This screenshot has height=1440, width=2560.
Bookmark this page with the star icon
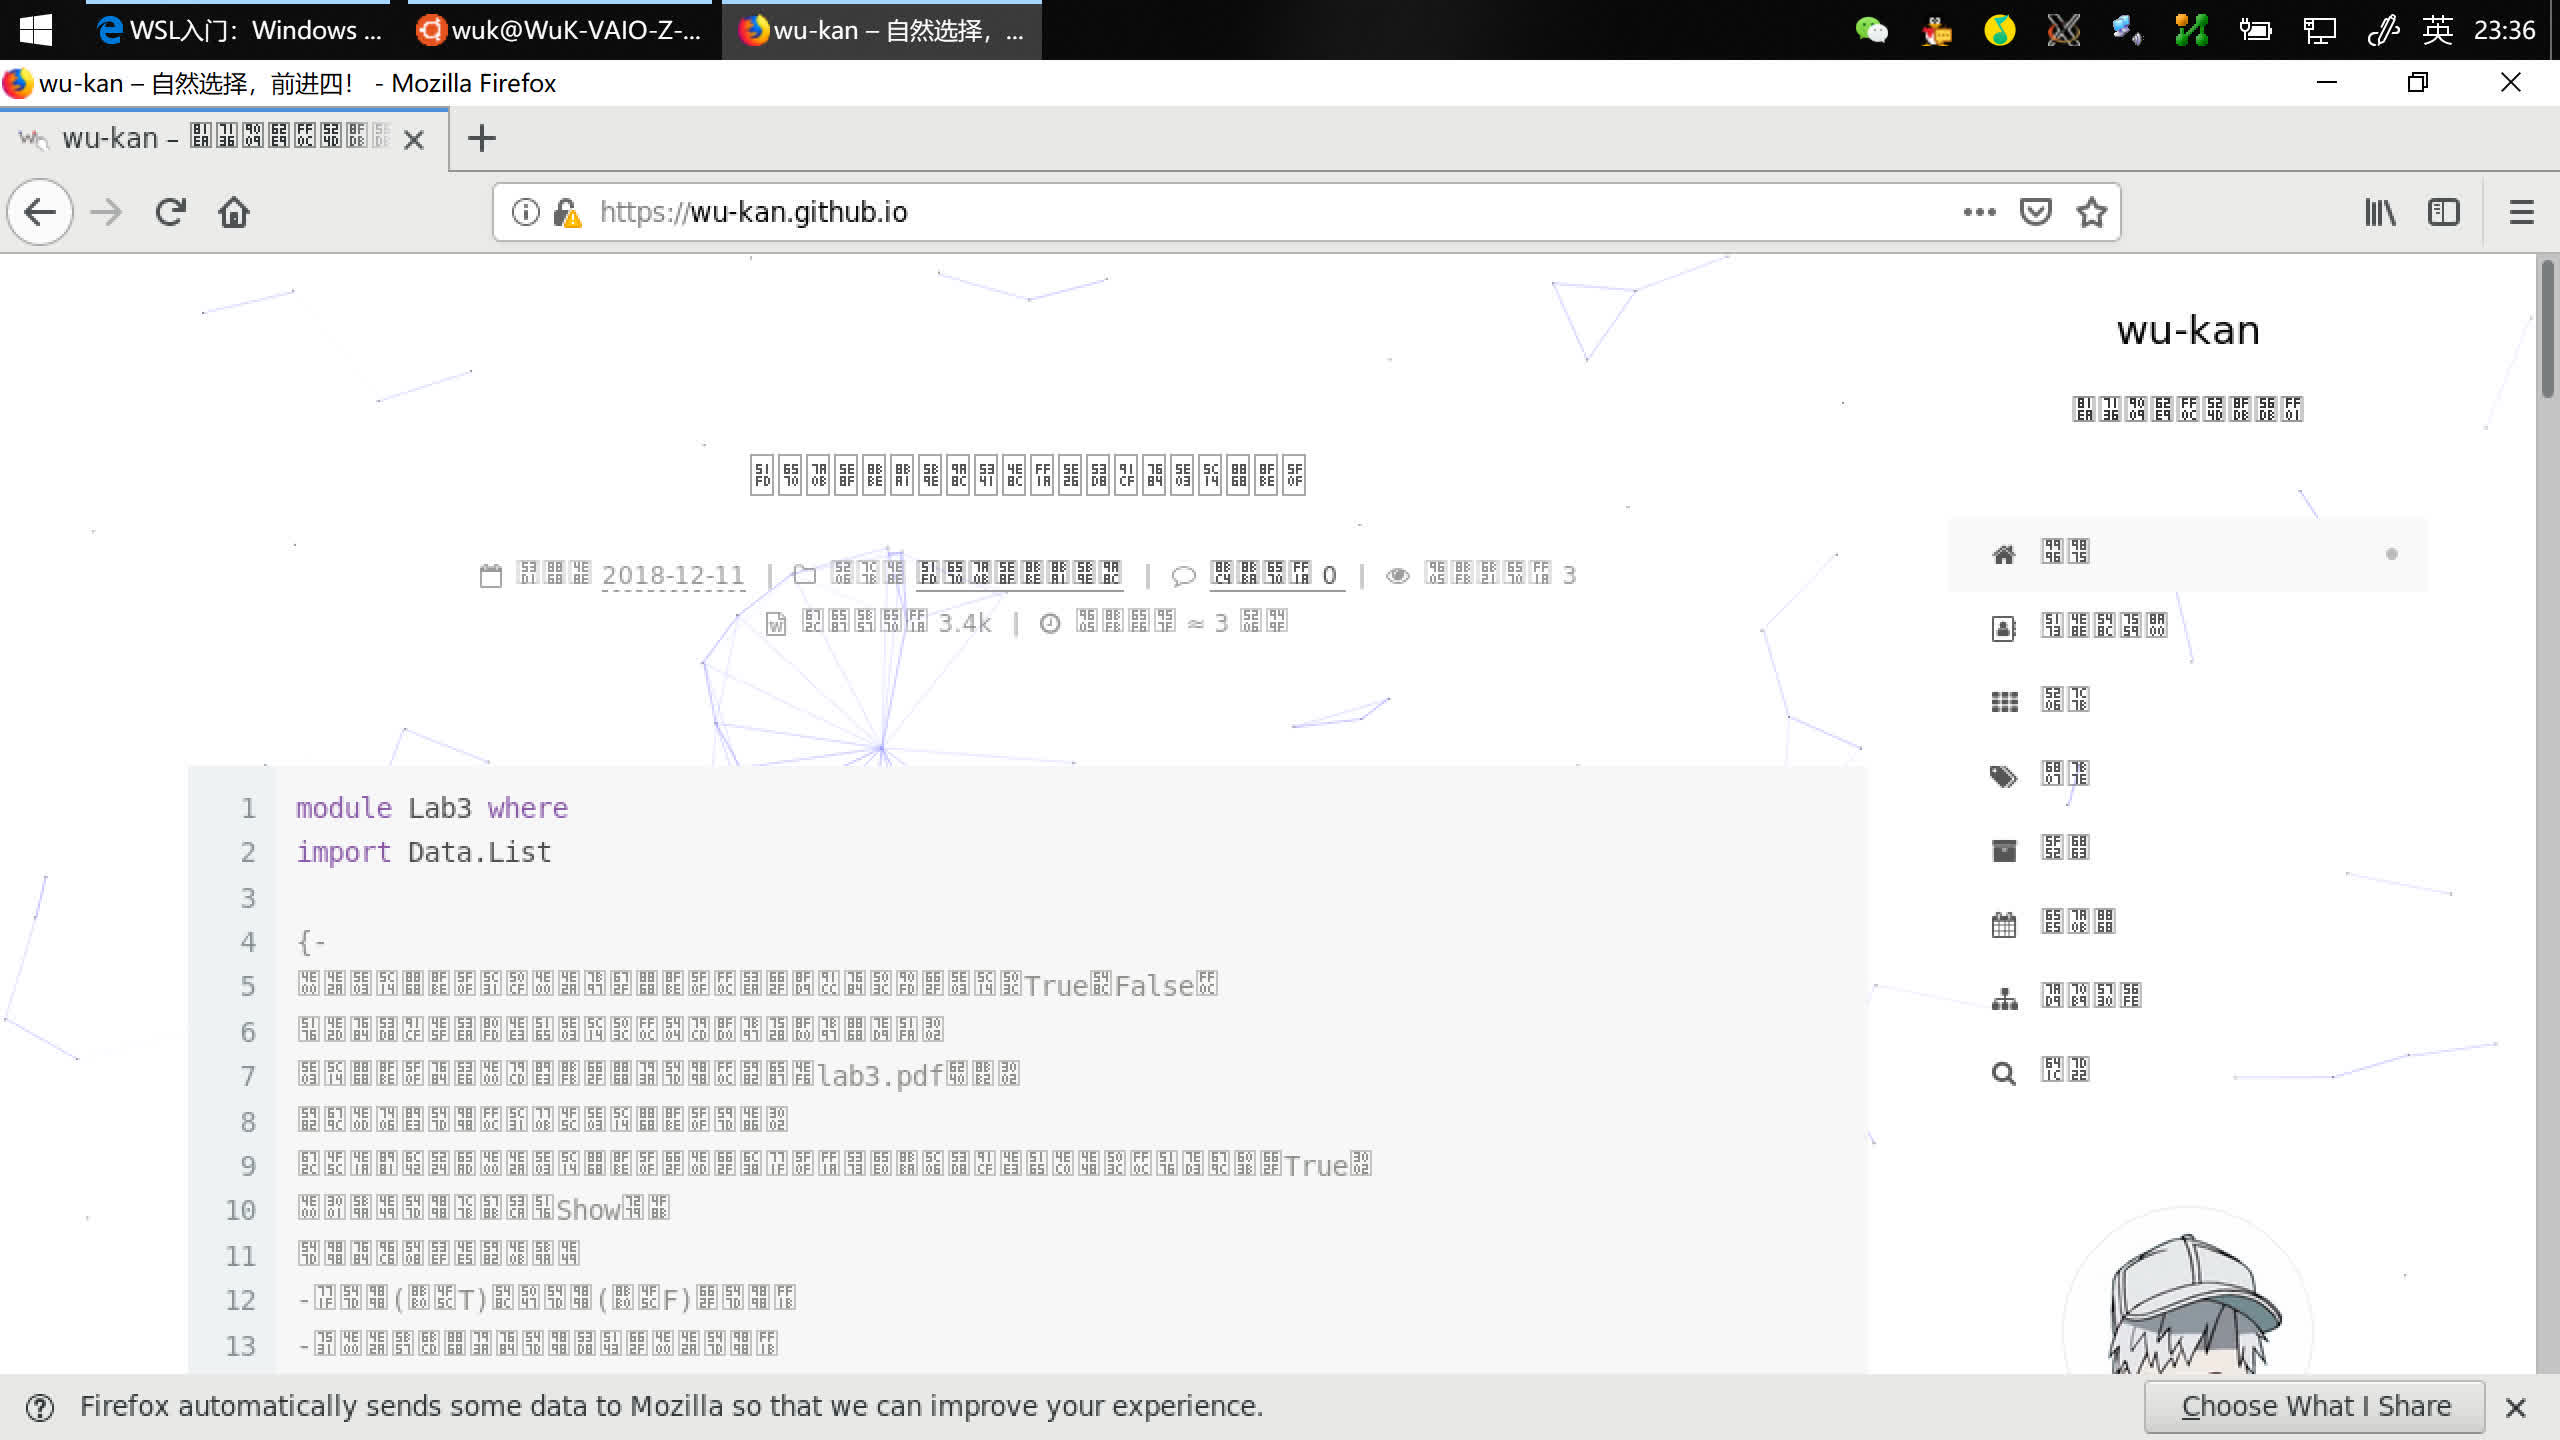point(2091,212)
